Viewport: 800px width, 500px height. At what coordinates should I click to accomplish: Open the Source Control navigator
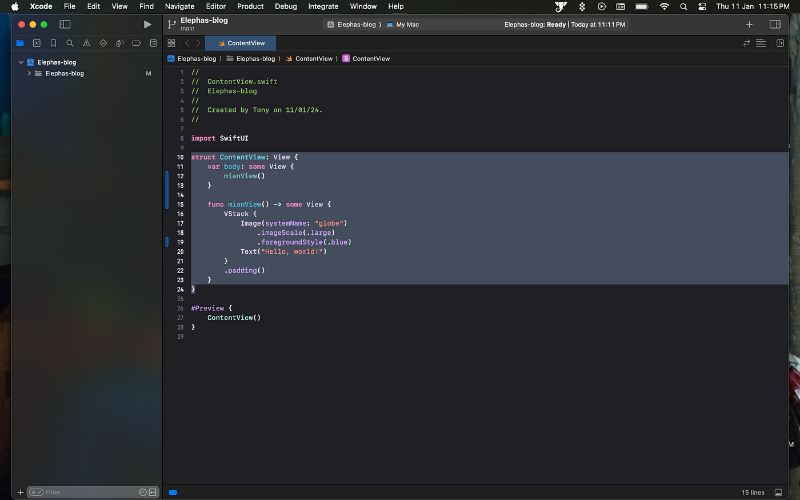point(36,43)
